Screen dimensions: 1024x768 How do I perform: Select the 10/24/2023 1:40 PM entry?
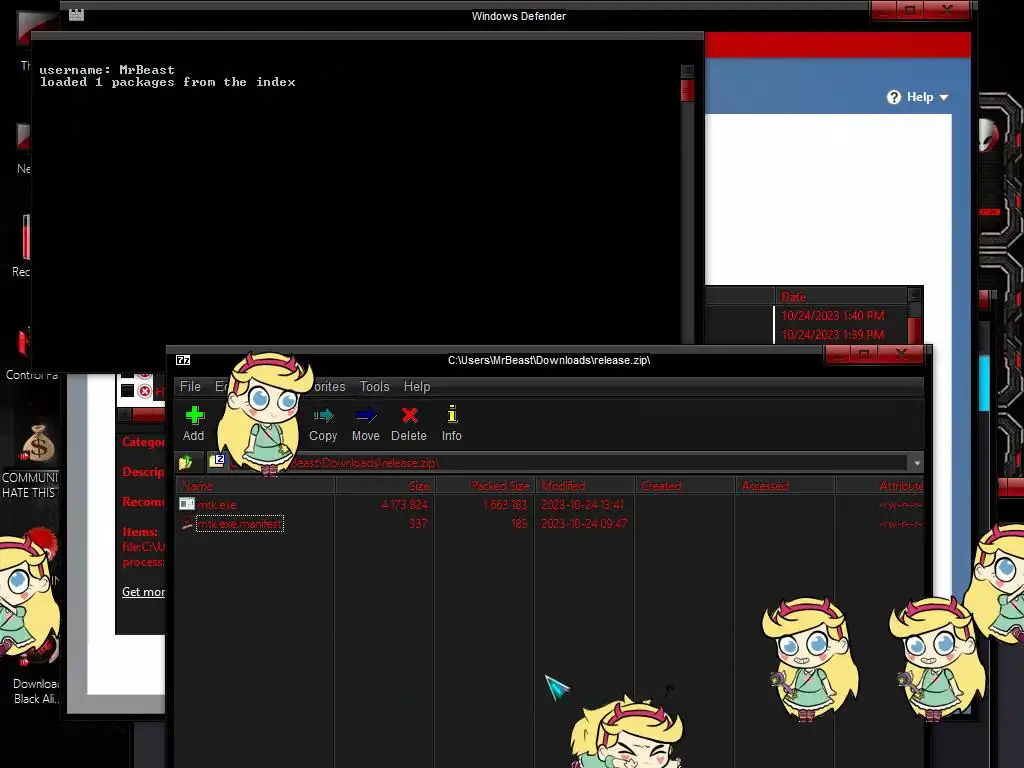[833, 316]
